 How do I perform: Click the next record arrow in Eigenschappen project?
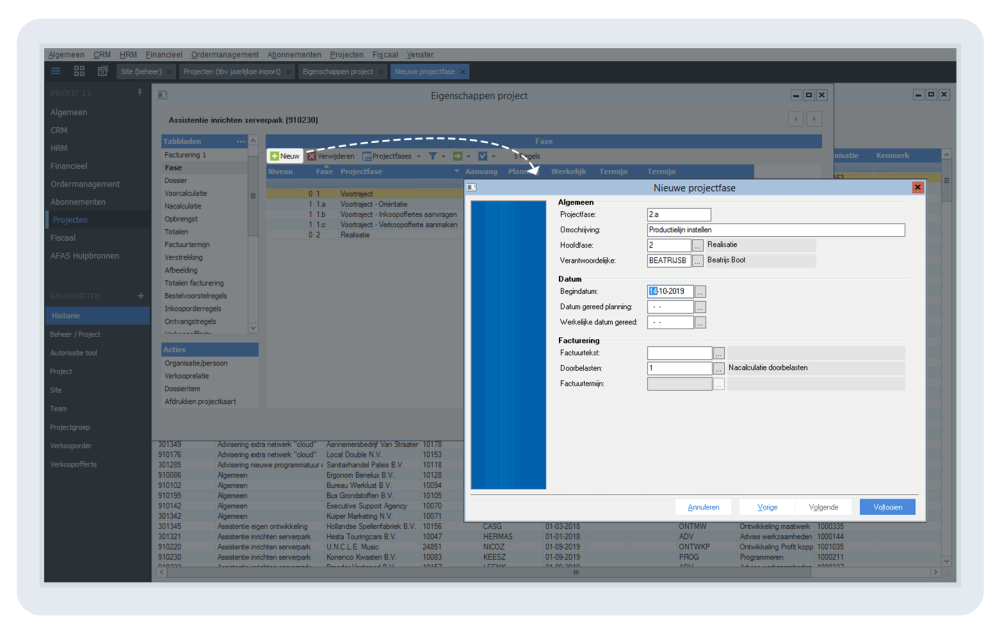point(814,119)
